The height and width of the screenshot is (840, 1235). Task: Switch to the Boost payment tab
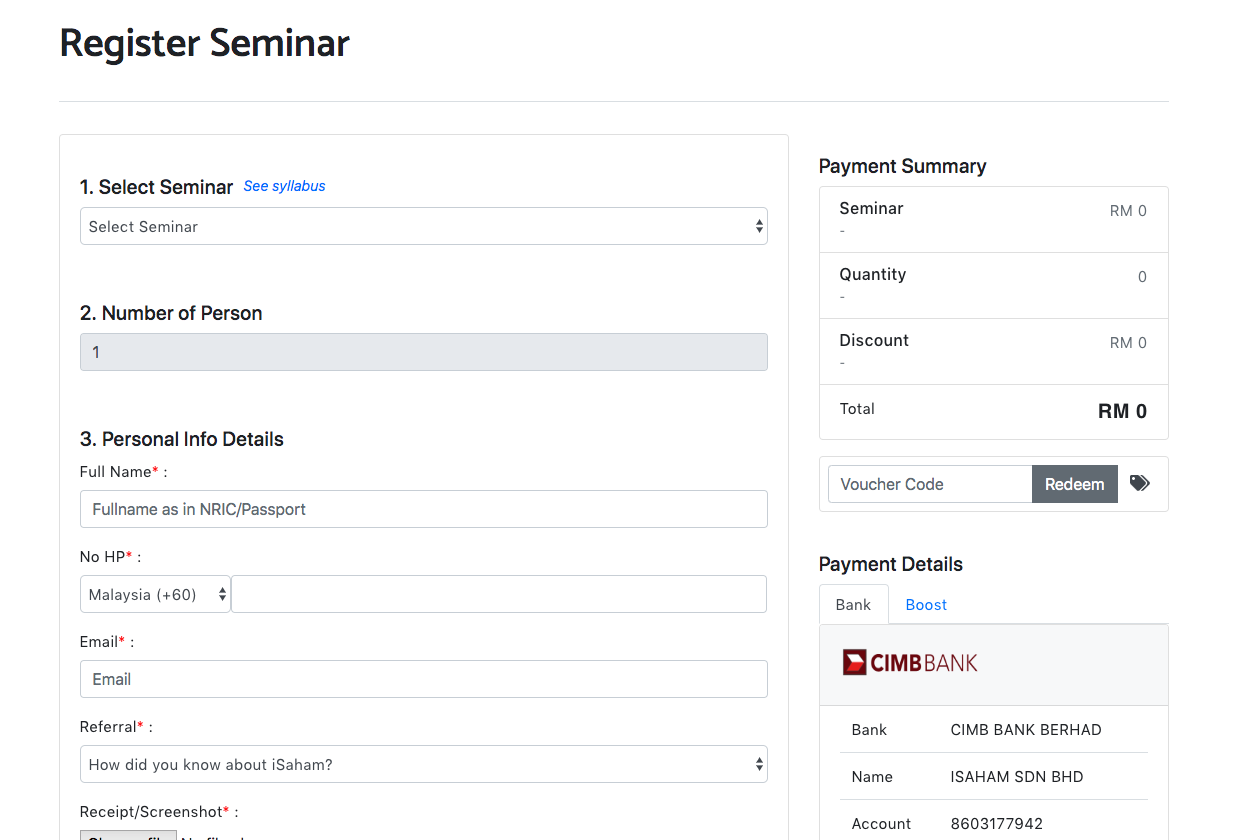tap(926, 605)
